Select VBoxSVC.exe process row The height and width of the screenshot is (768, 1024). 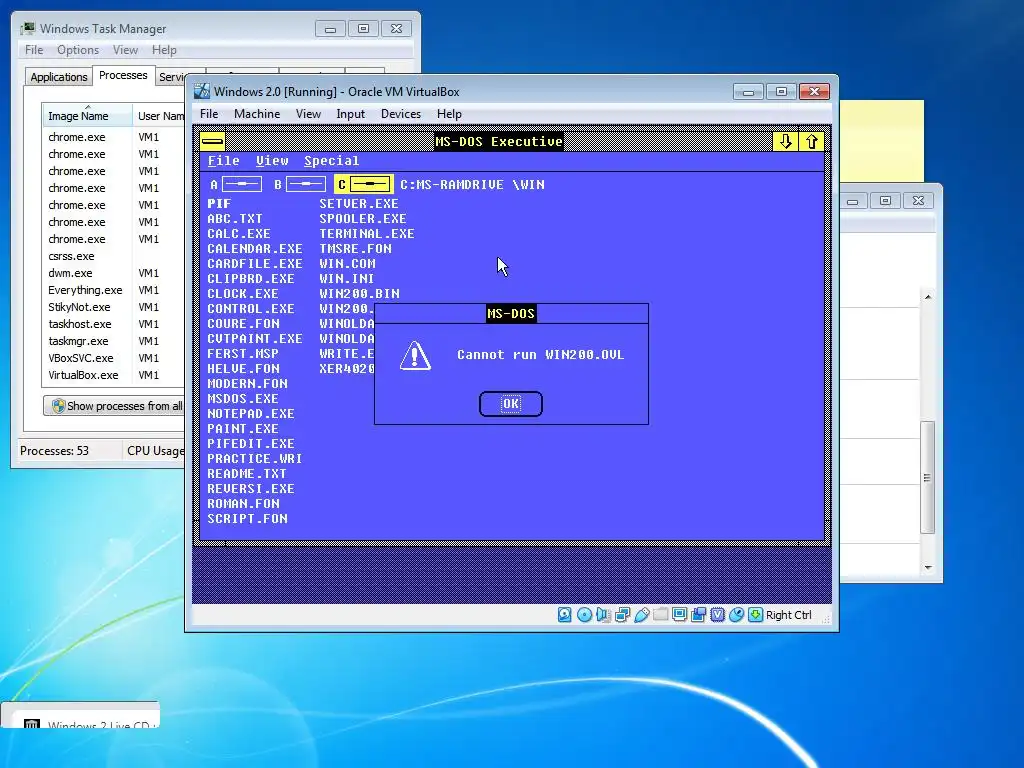(115, 358)
